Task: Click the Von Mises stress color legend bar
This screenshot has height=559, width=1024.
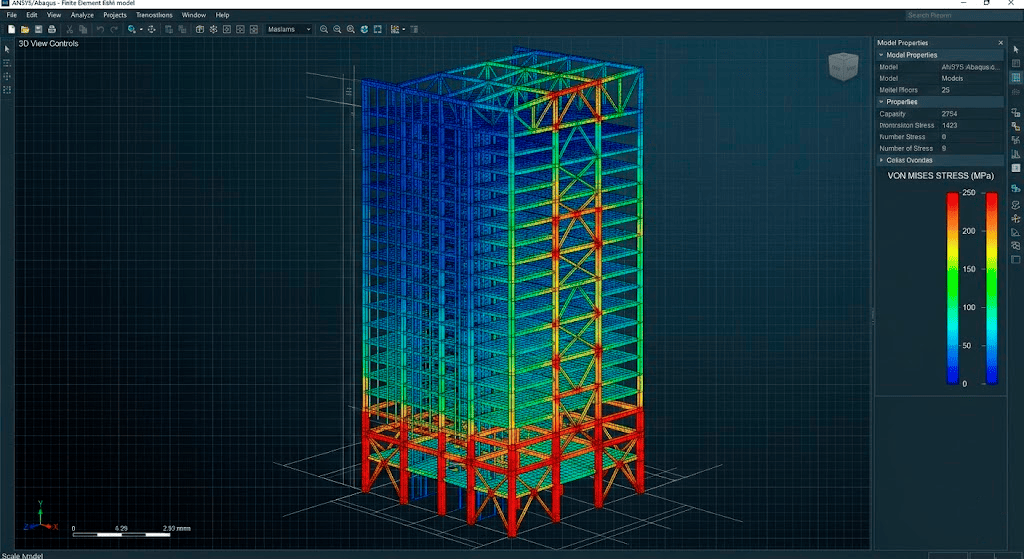Action: [953, 288]
